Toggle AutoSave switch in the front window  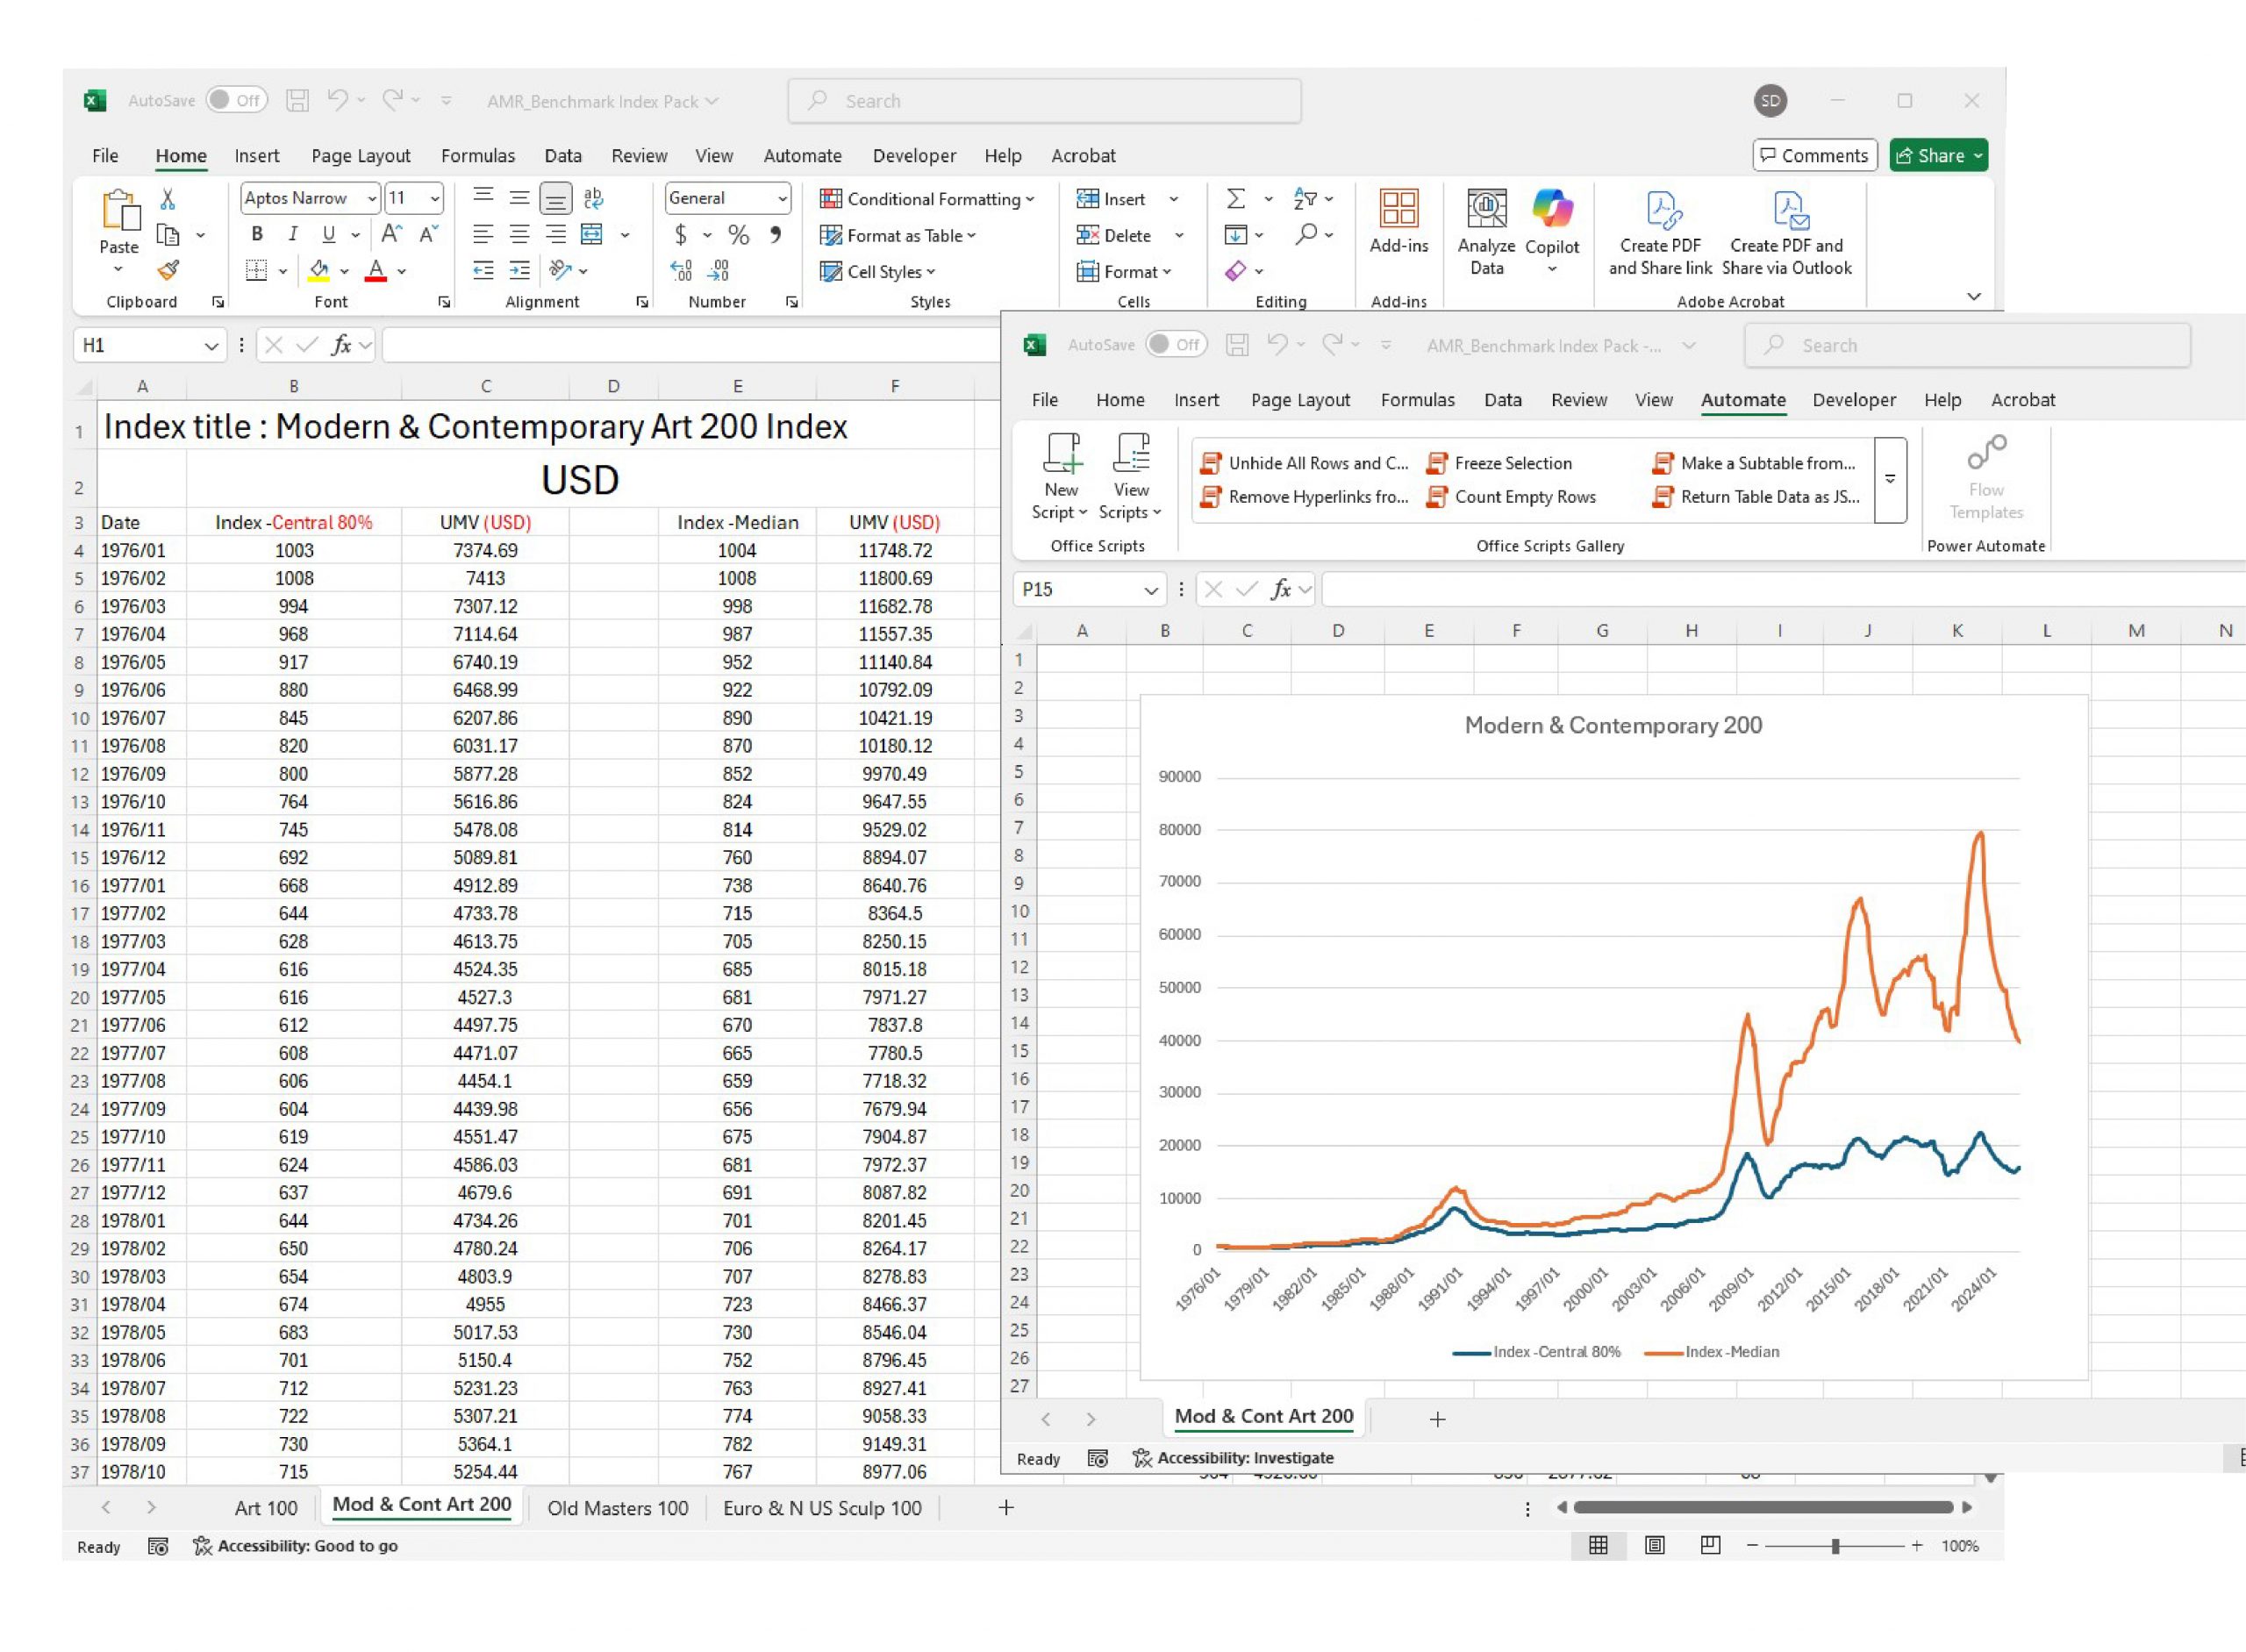[1176, 344]
